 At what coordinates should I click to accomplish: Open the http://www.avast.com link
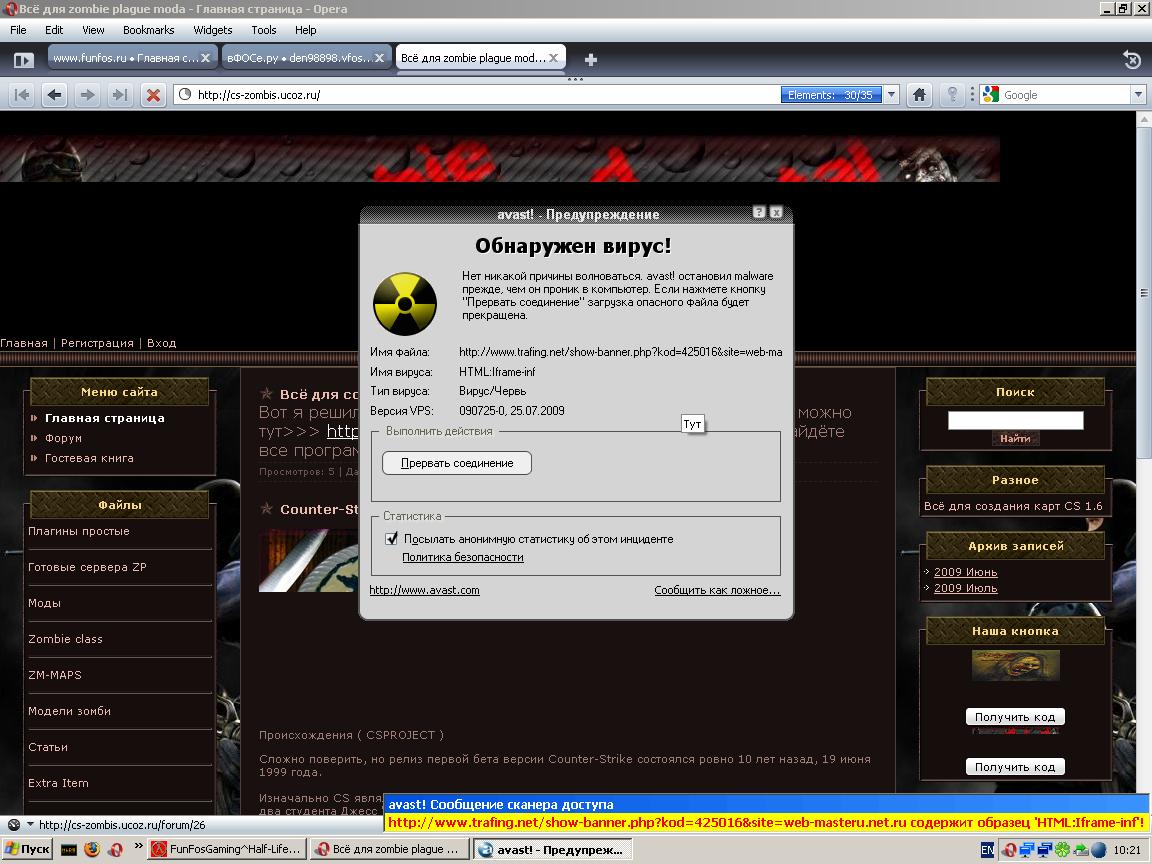(424, 590)
